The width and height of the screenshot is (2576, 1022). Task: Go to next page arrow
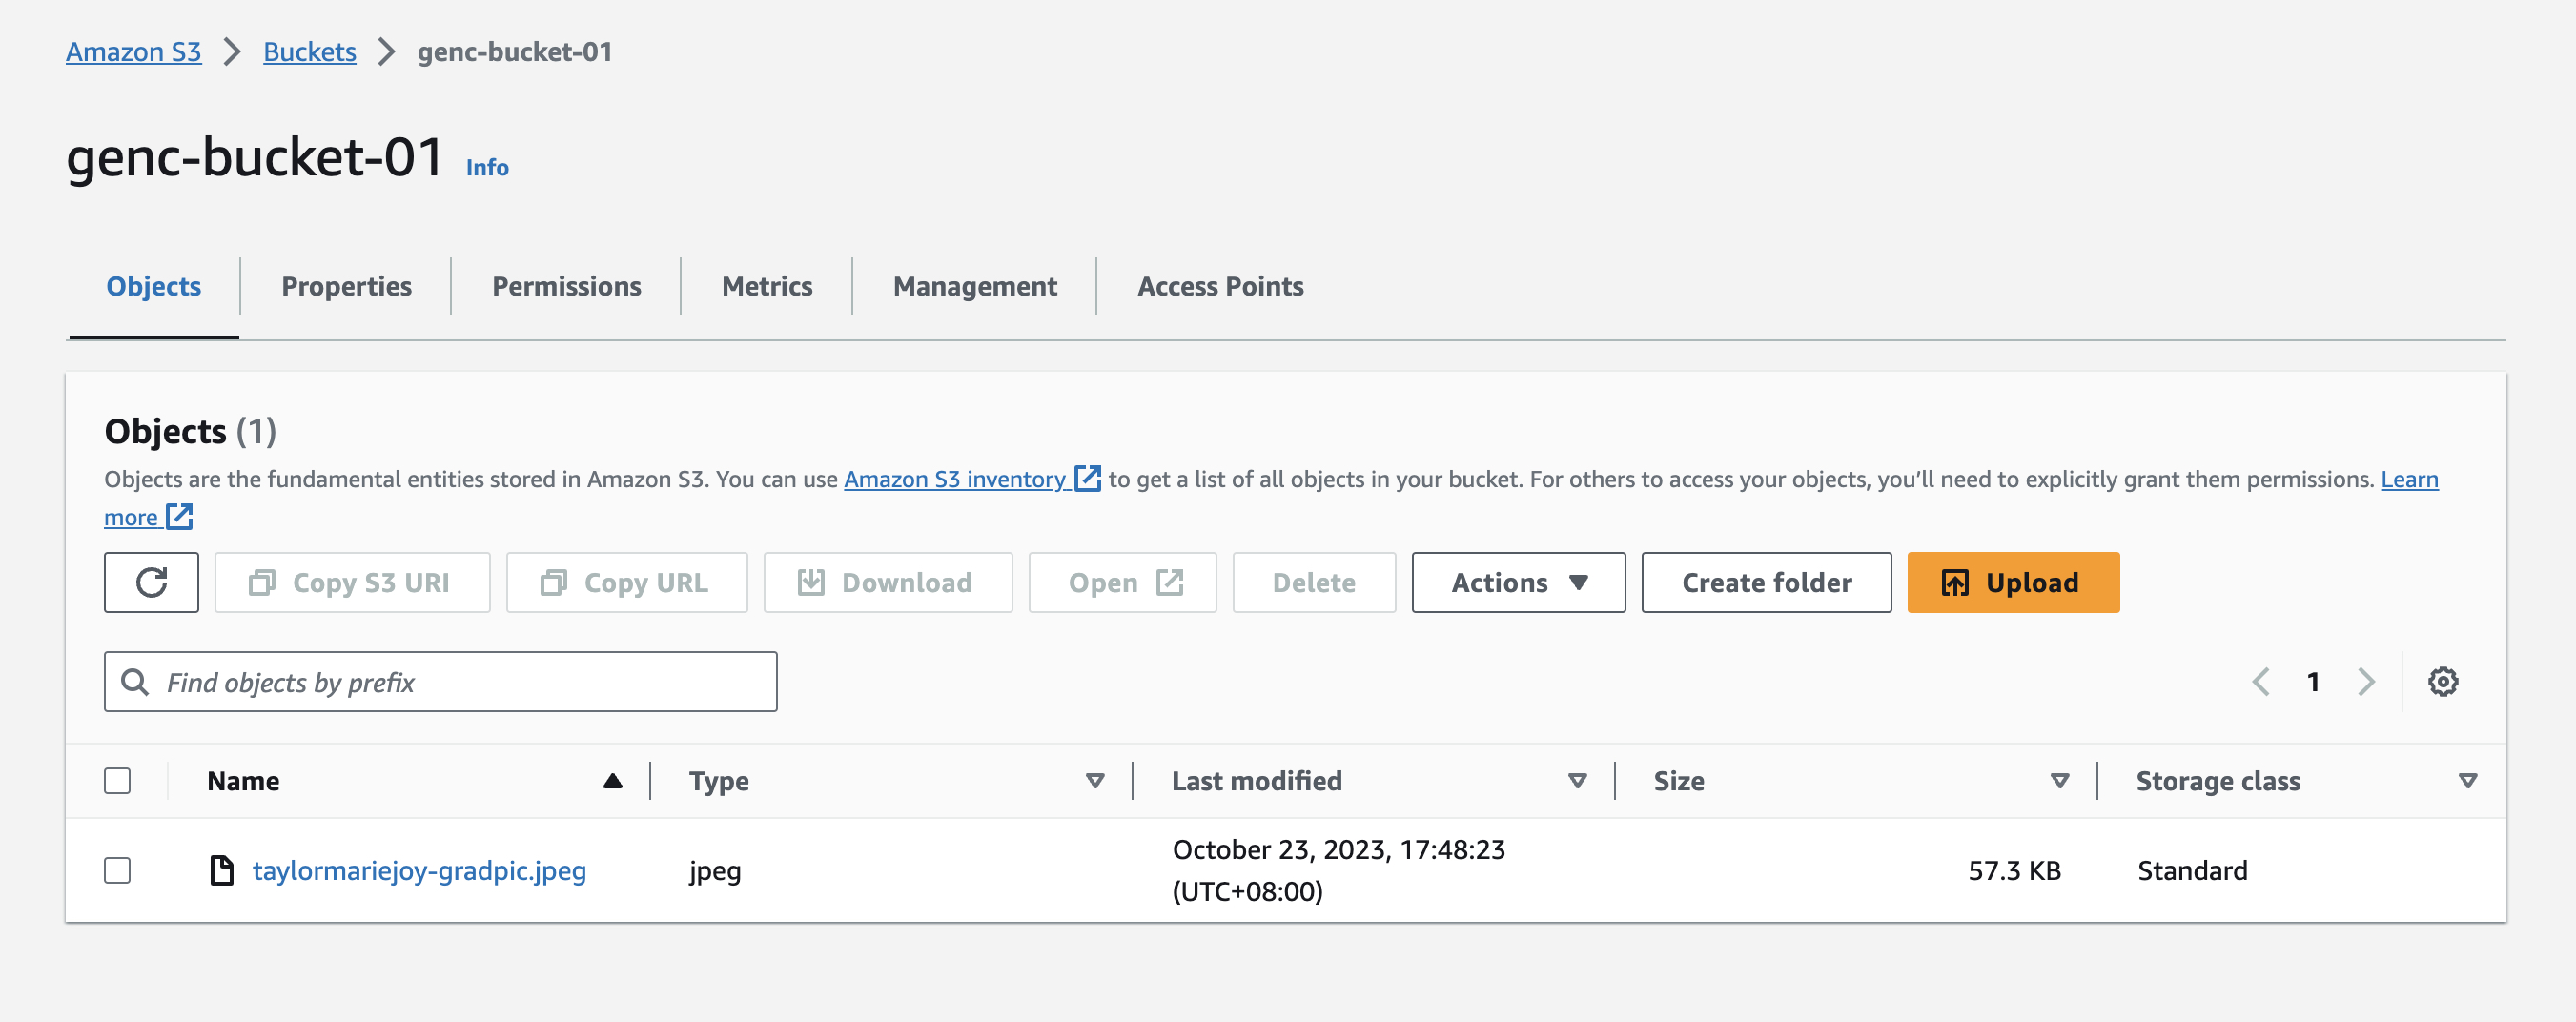coord(2365,682)
